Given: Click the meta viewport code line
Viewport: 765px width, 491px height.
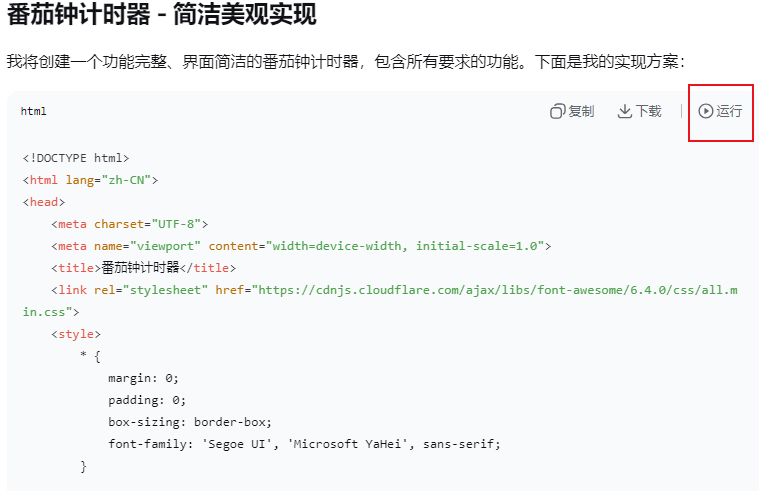Looking at the screenshot, I should point(301,246).
